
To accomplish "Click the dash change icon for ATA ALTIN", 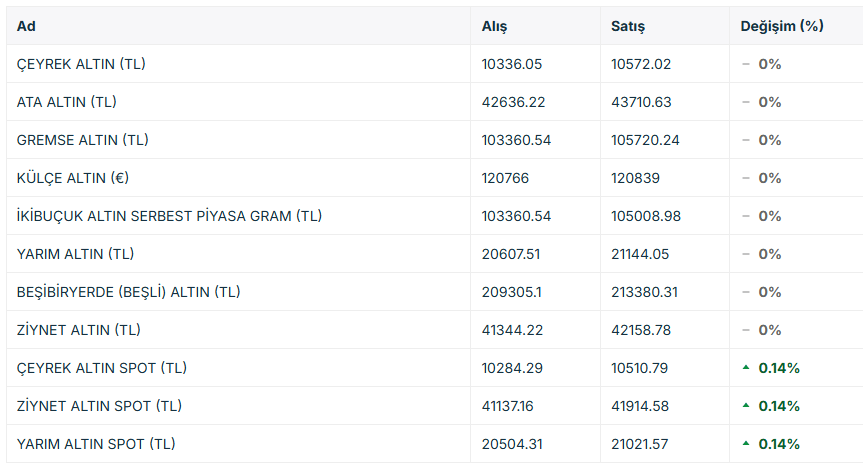I will click(x=746, y=102).
